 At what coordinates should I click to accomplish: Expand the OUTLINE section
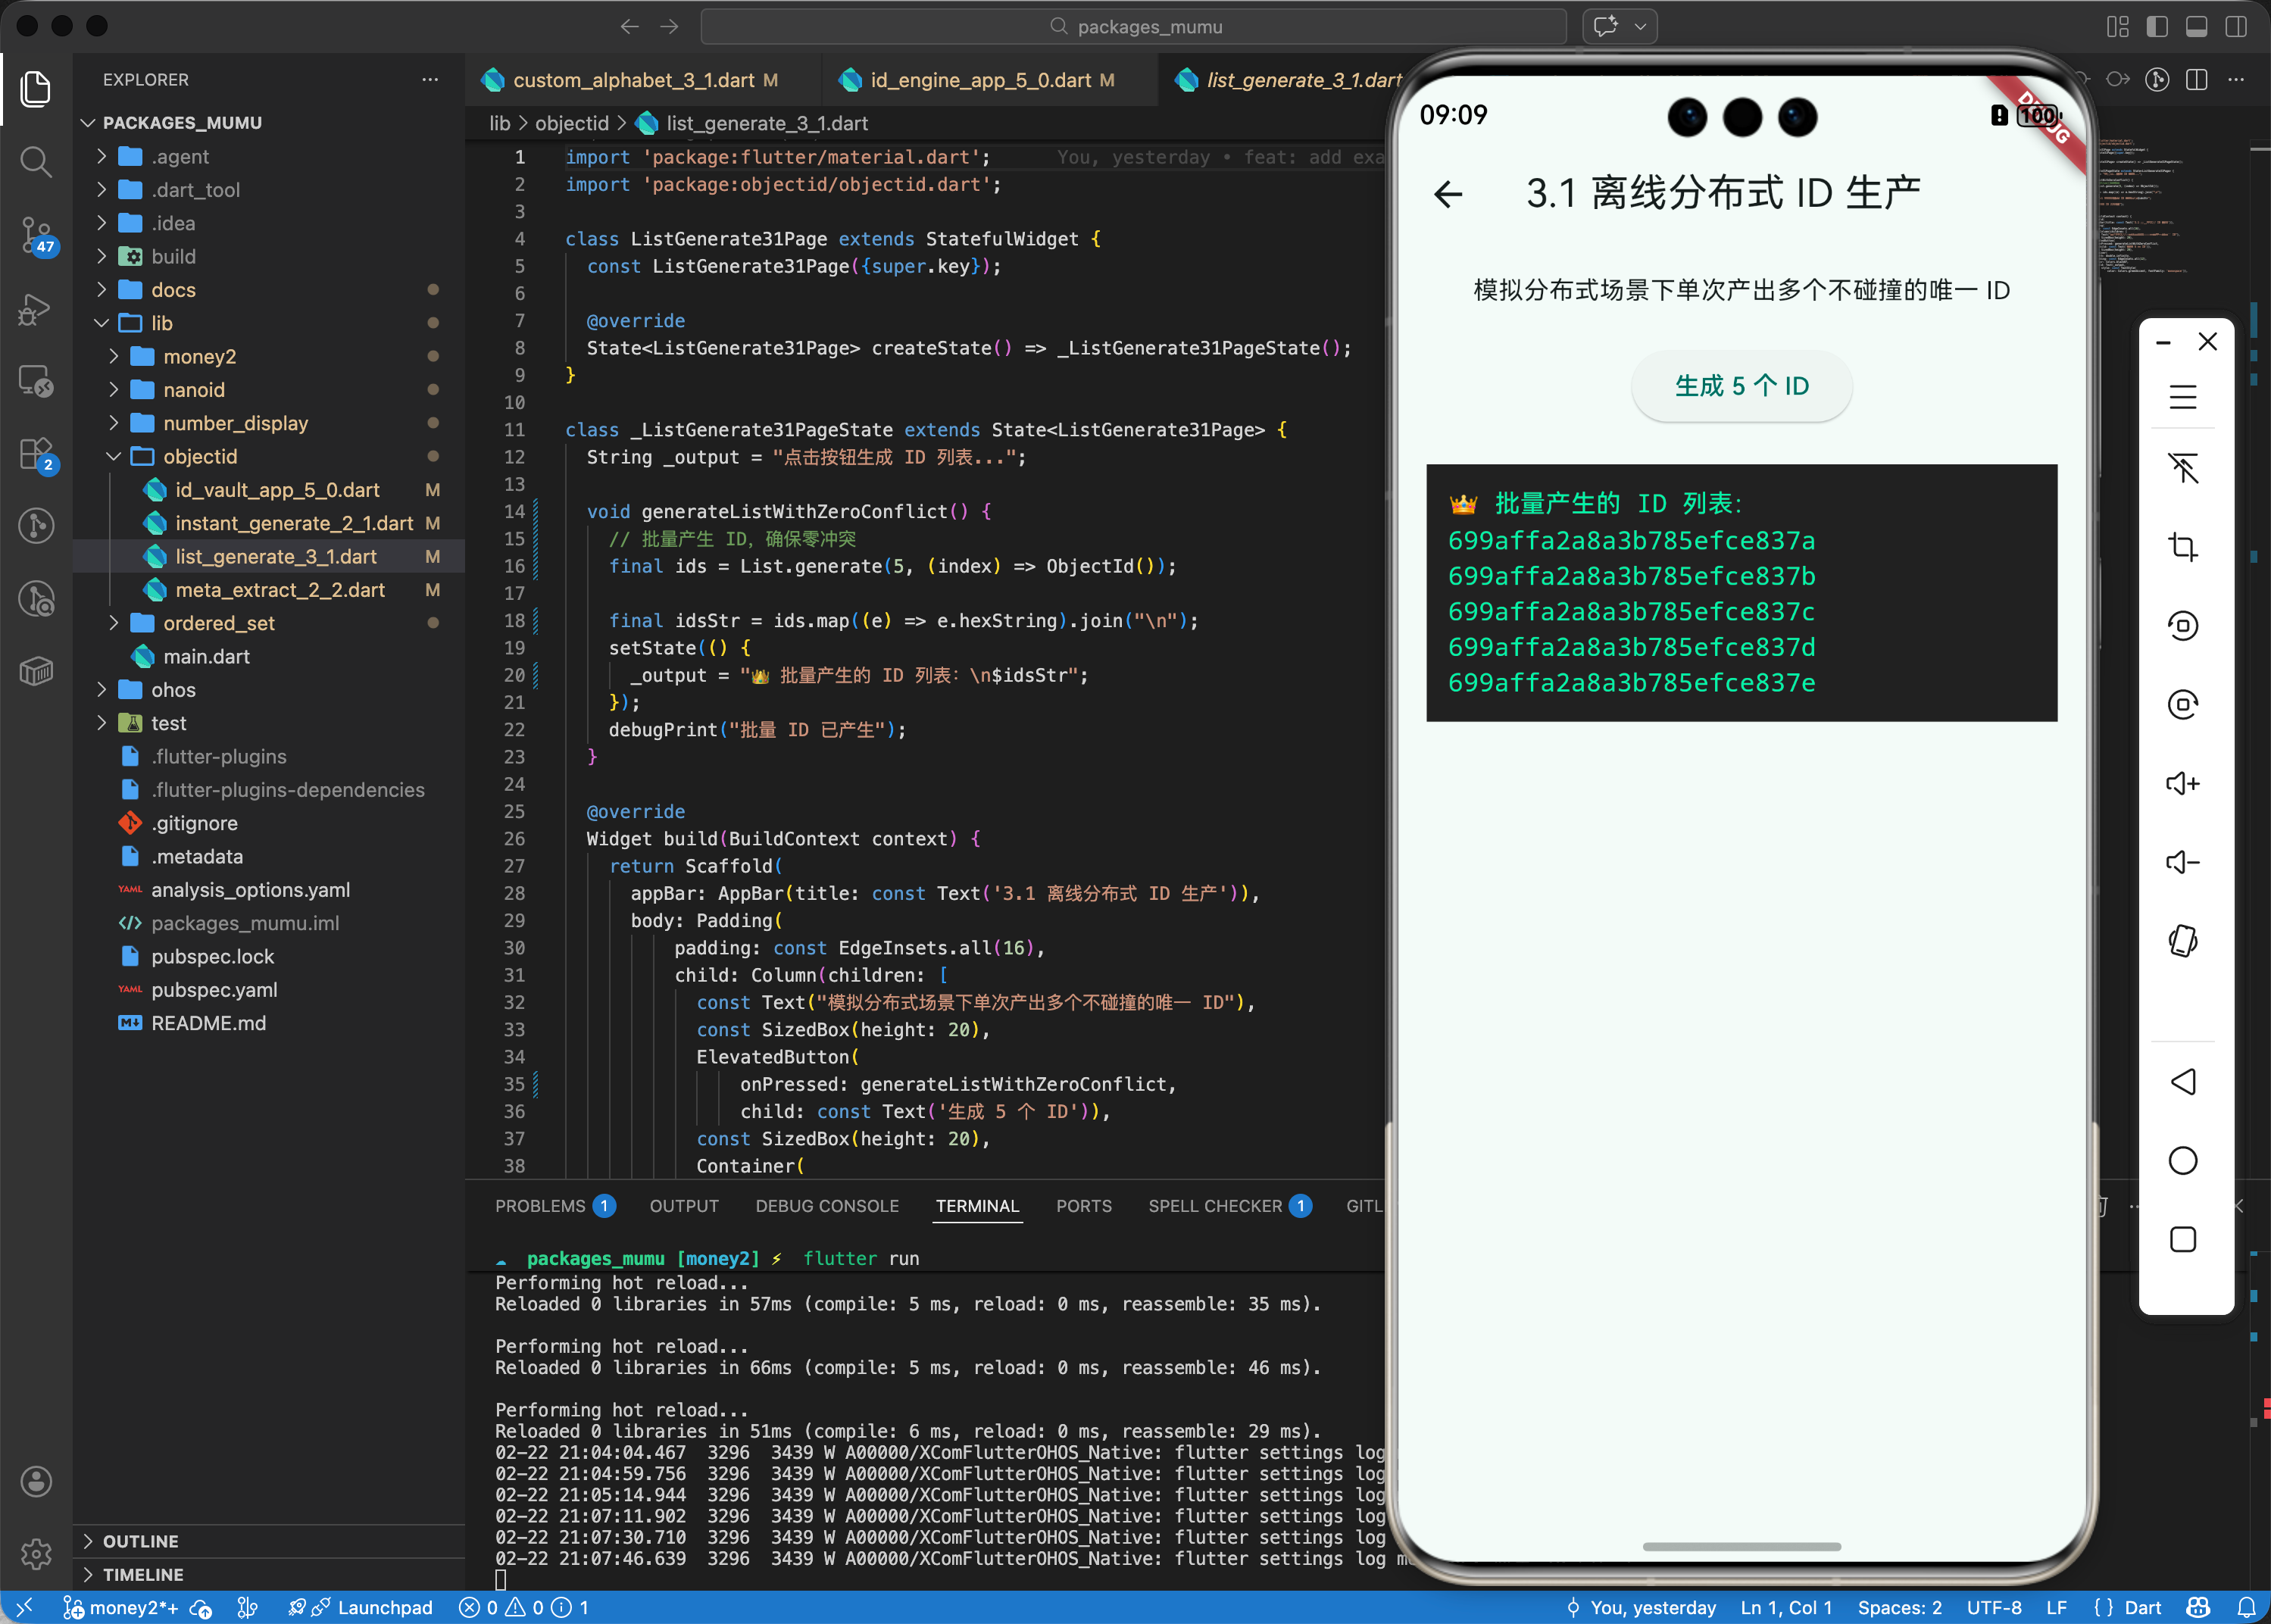(x=140, y=1541)
